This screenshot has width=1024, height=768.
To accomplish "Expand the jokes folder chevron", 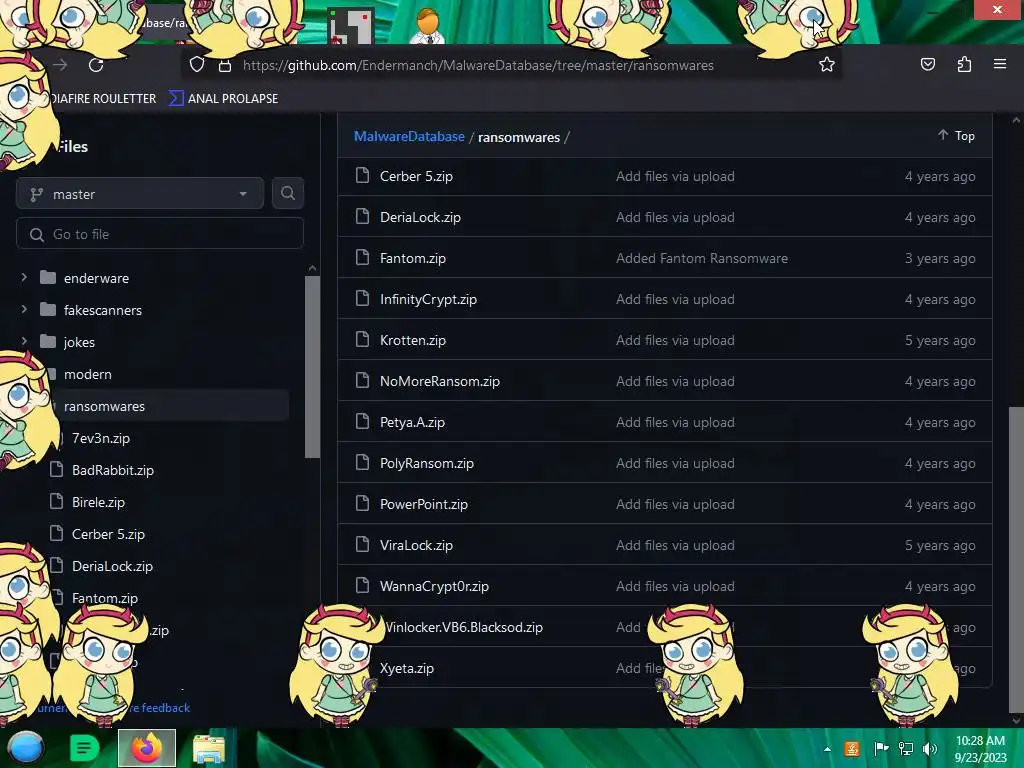I will point(24,341).
